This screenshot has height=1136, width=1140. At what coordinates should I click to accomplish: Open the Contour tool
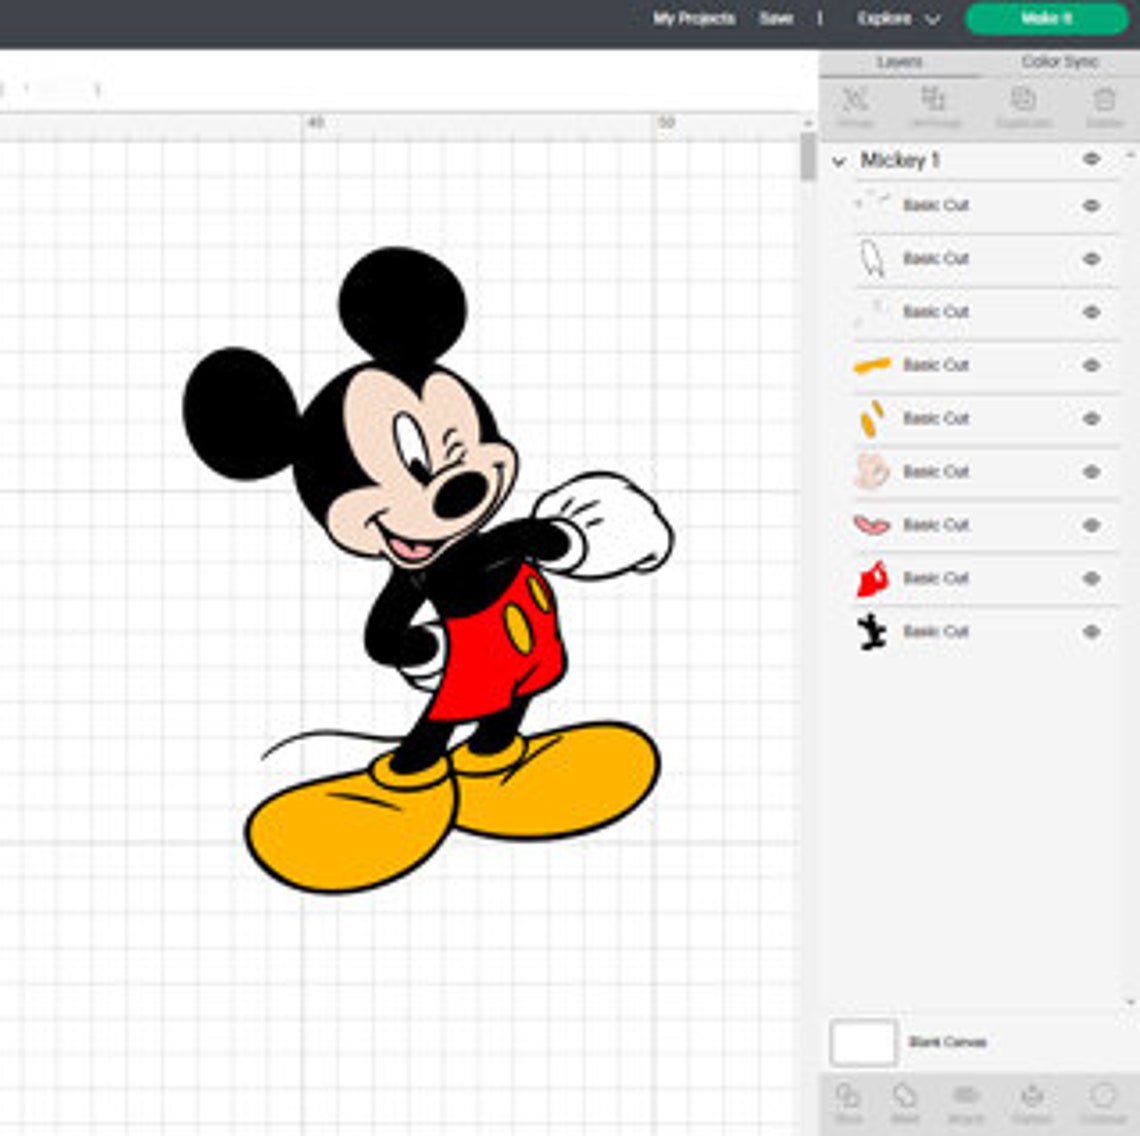[1100, 1100]
